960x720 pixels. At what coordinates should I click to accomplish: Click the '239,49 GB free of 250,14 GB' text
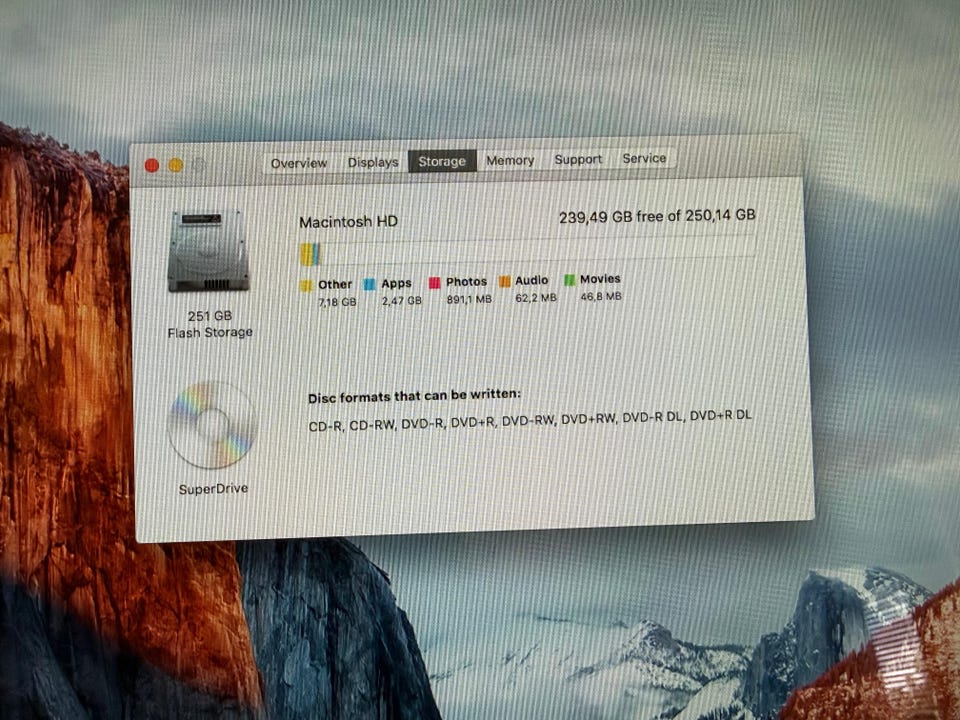tap(657, 216)
